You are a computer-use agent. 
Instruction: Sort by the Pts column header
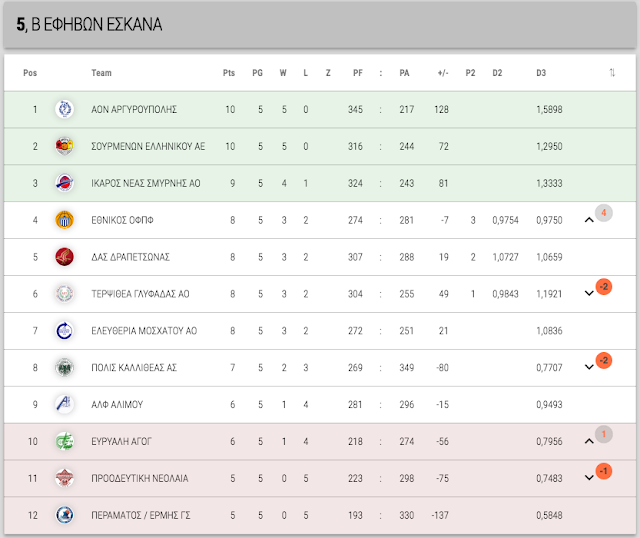(x=229, y=73)
